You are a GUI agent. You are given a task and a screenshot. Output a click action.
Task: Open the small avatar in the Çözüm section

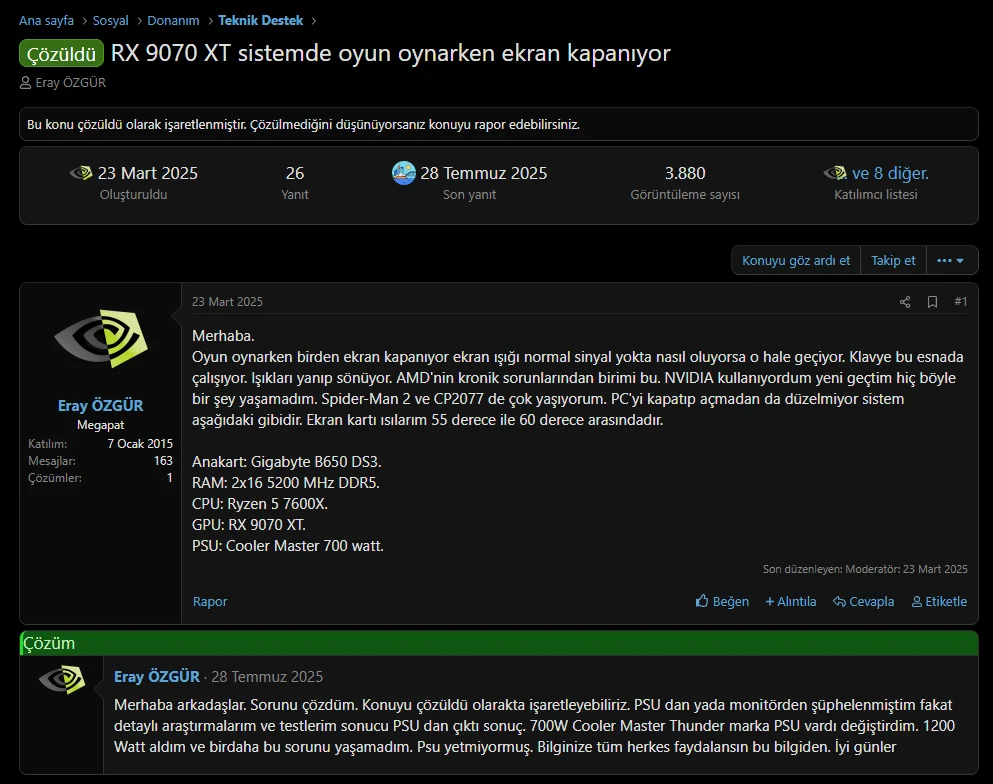(61, 680)
